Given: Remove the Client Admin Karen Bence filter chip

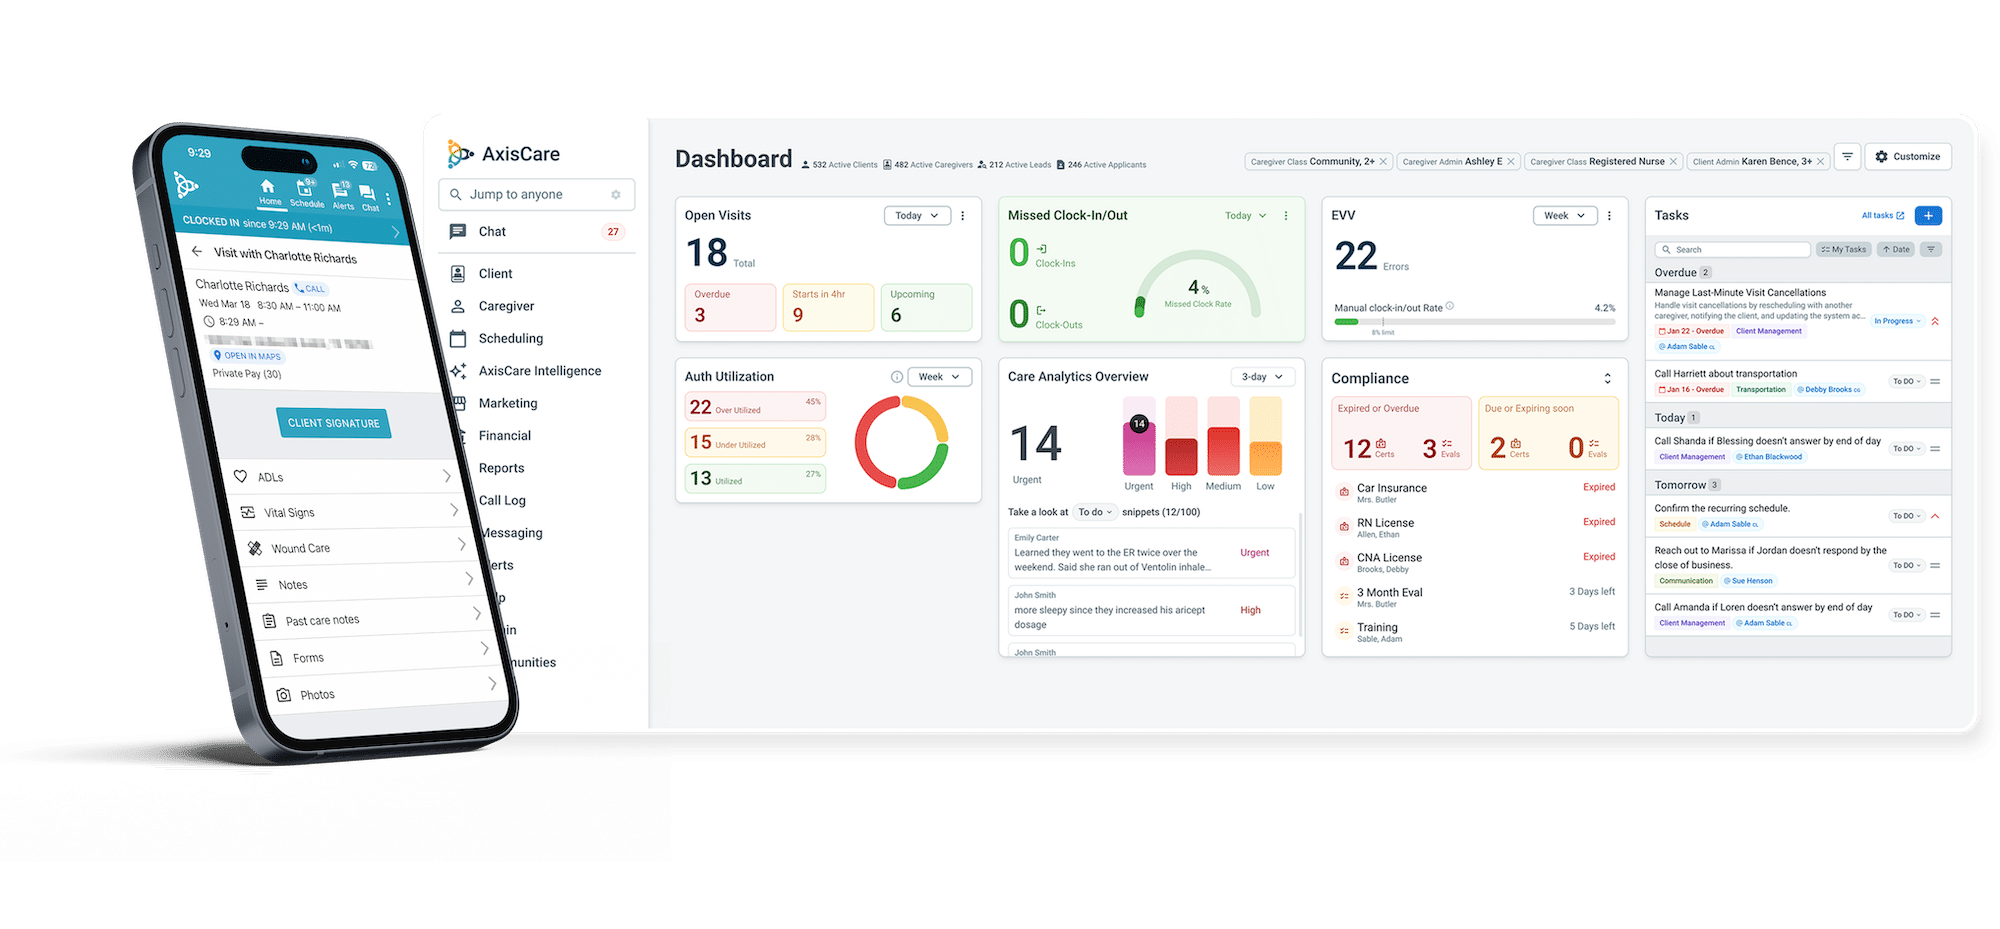Looking at the screenshot, I should pos(1820,162).
